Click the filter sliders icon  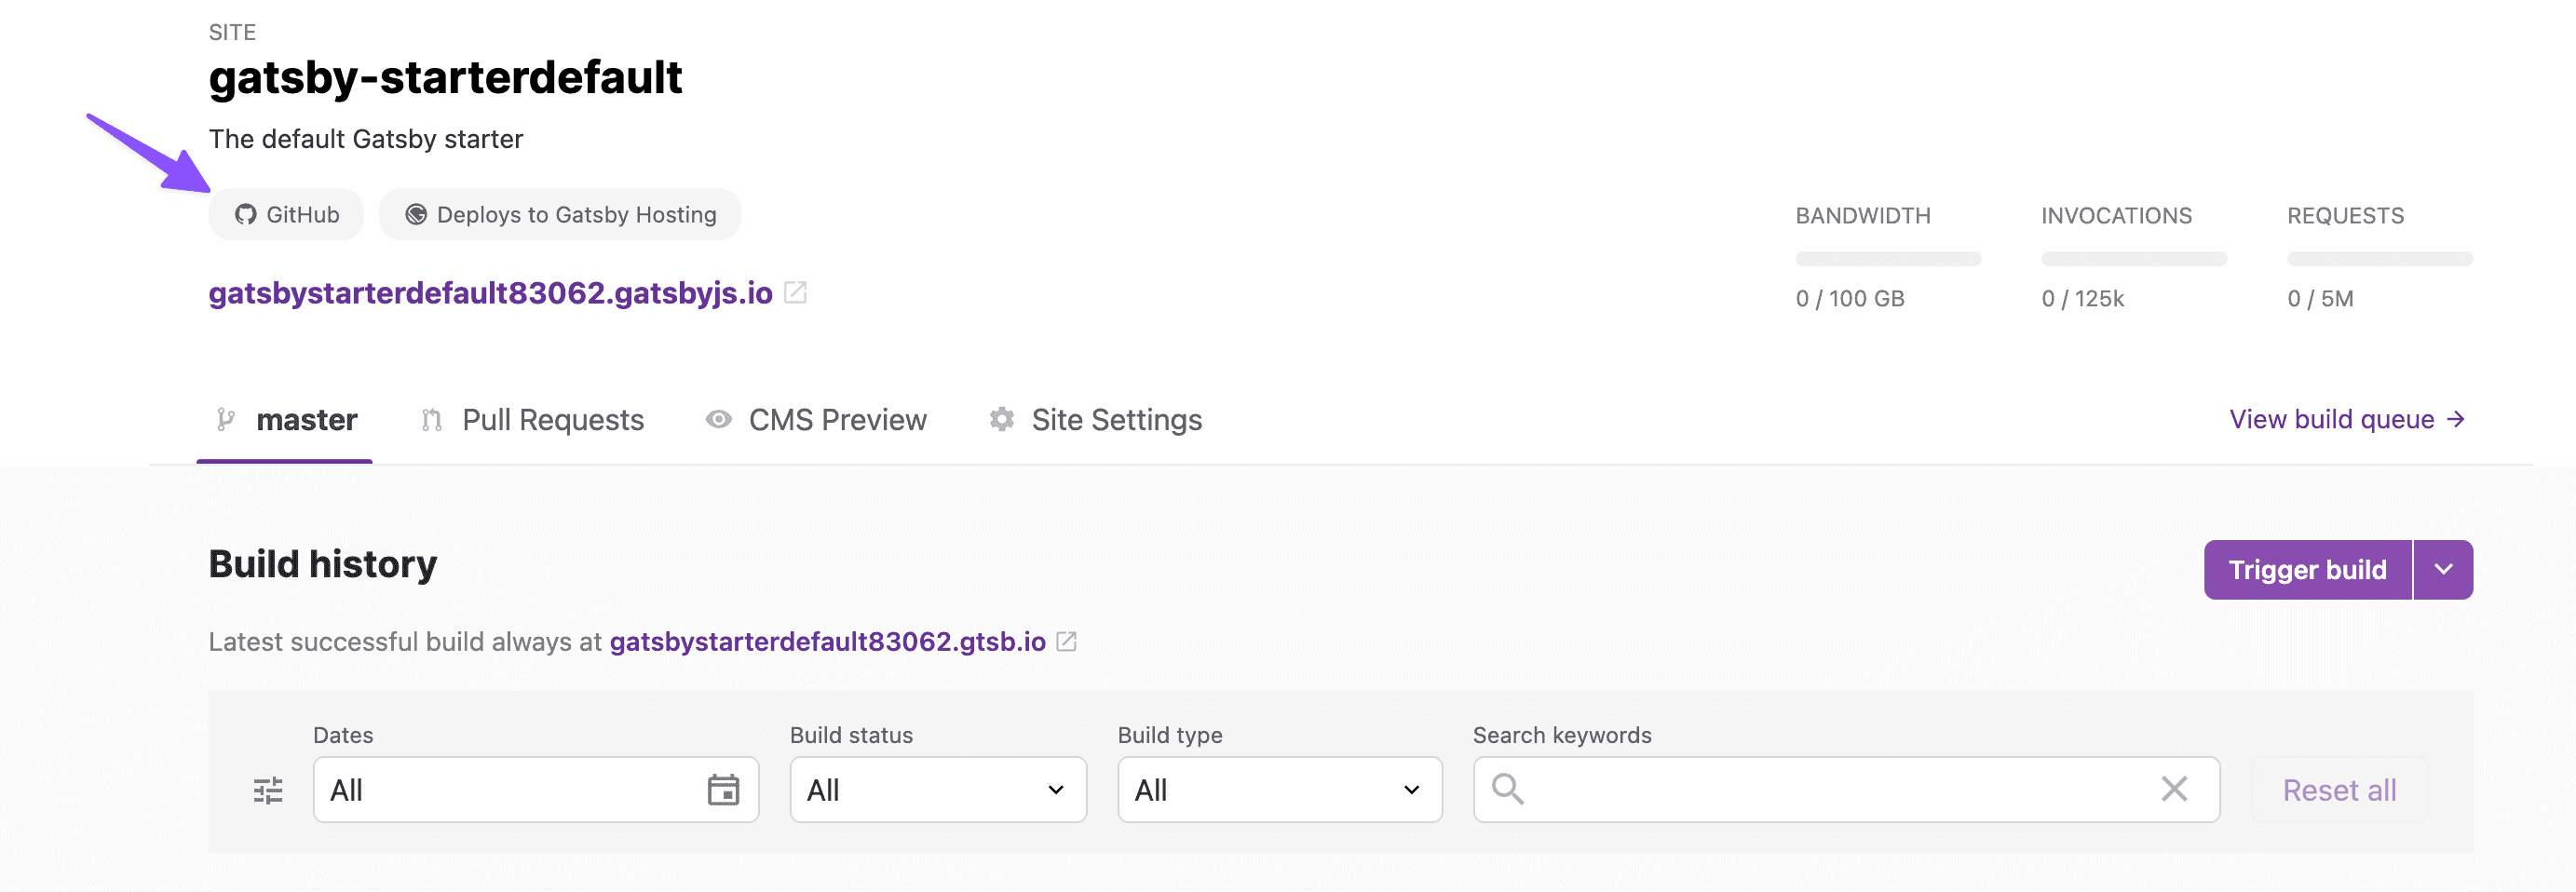point(268,790)
